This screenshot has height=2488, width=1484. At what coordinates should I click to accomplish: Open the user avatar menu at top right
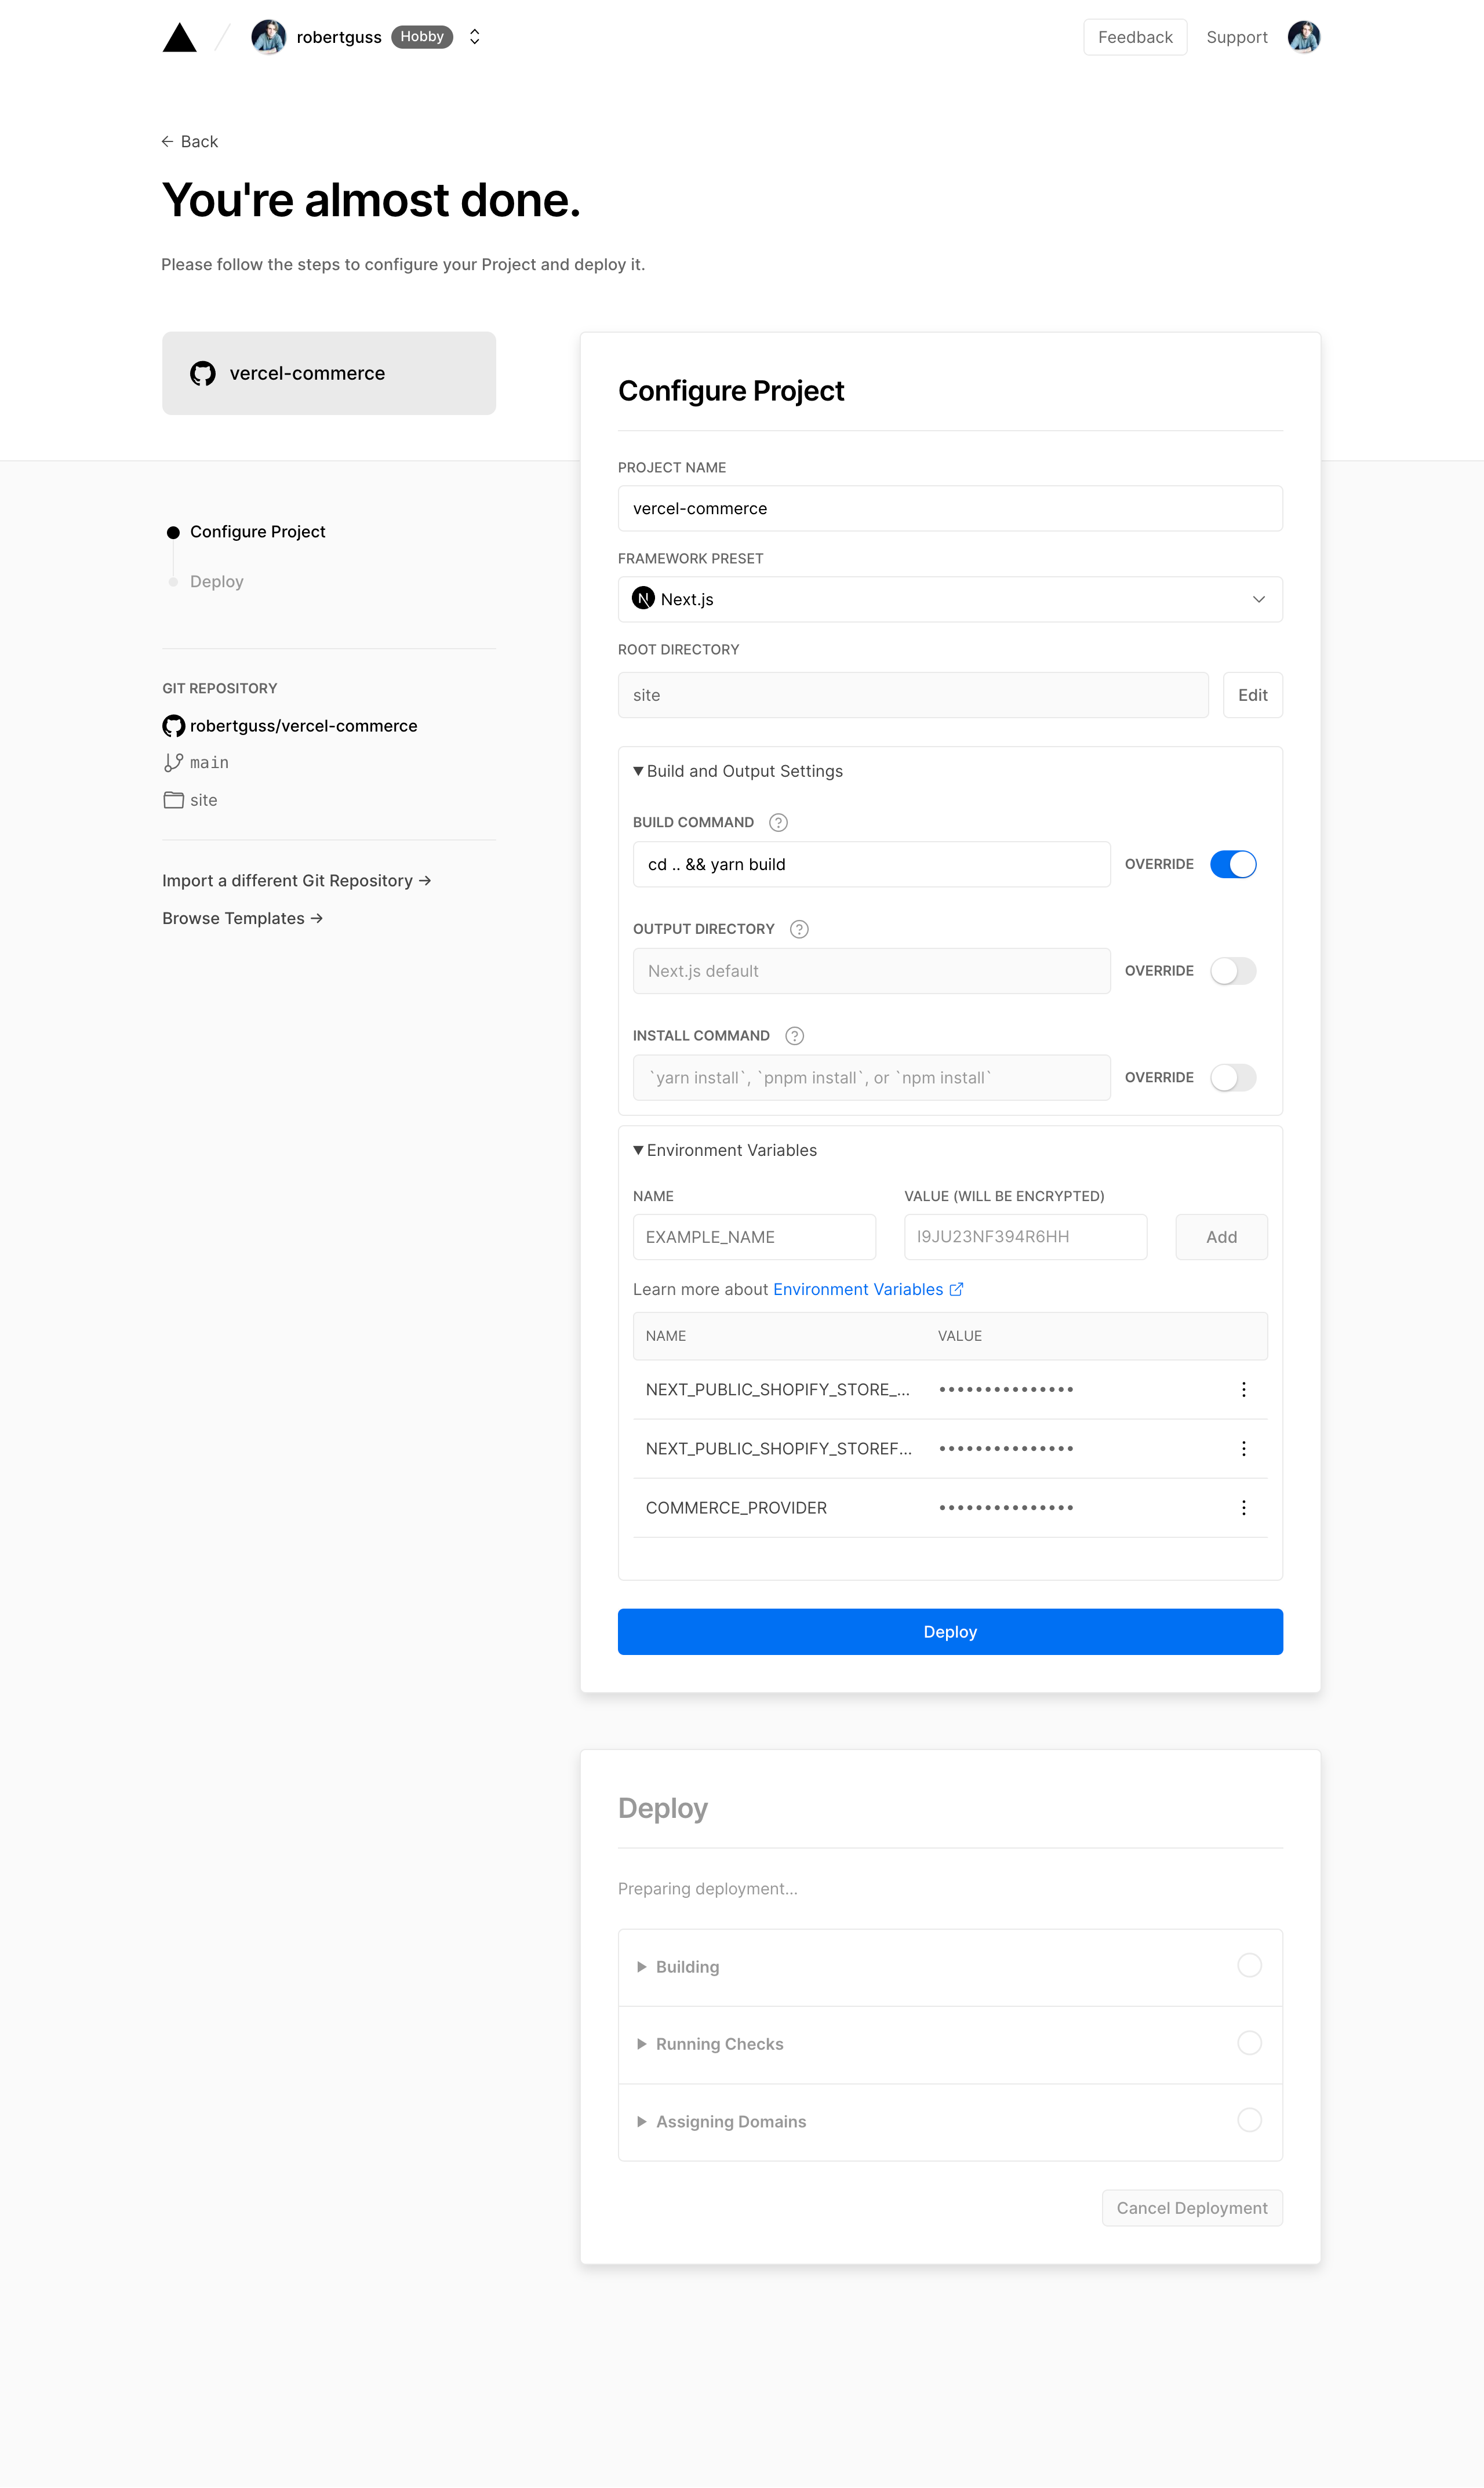[x=1303, y=37]
